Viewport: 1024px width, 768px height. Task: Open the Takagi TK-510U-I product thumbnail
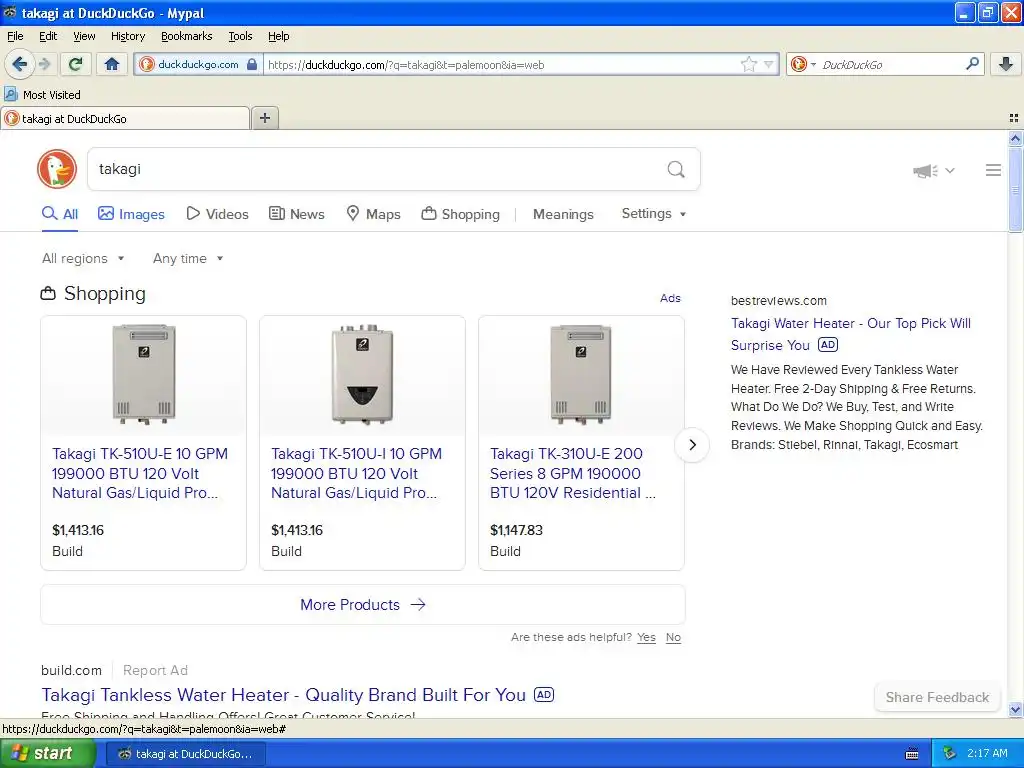(x=362, y=374)
